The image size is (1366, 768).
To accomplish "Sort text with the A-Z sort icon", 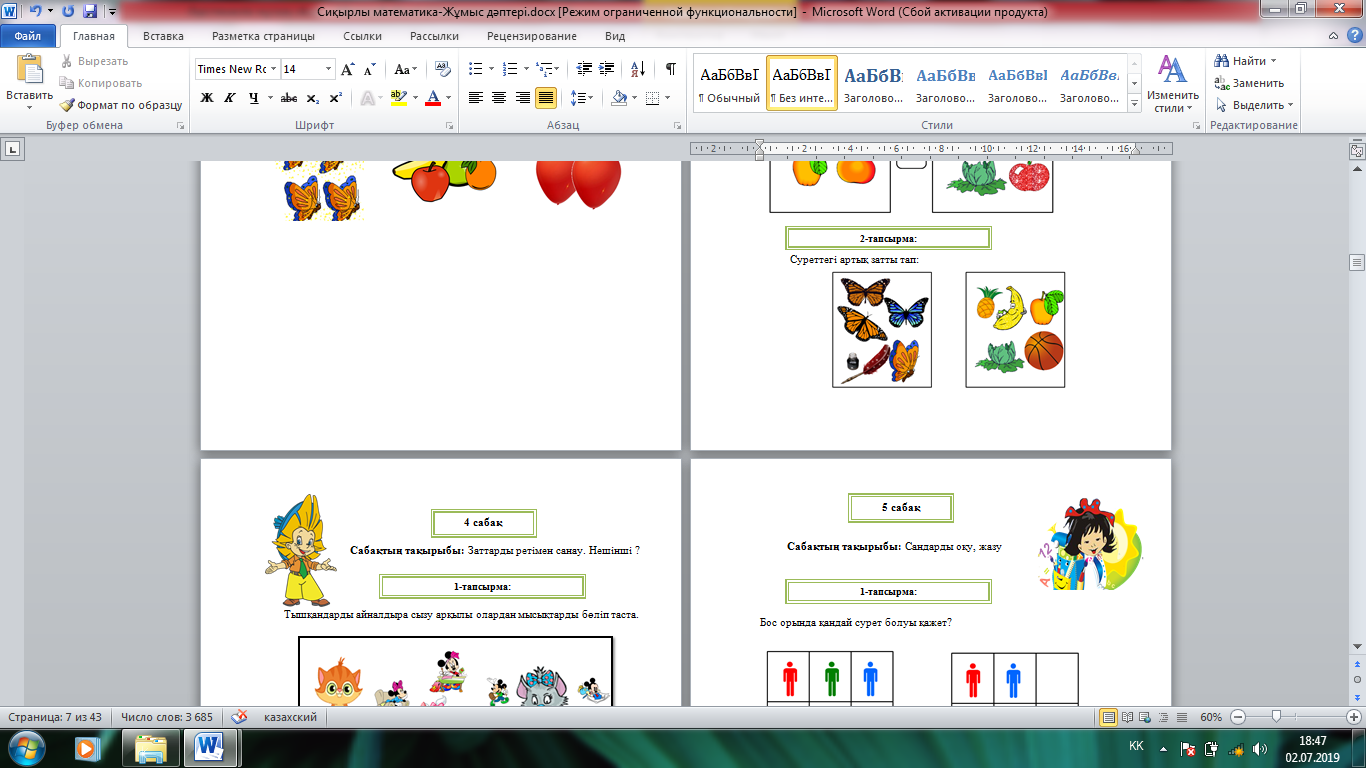I will [636, 69].
